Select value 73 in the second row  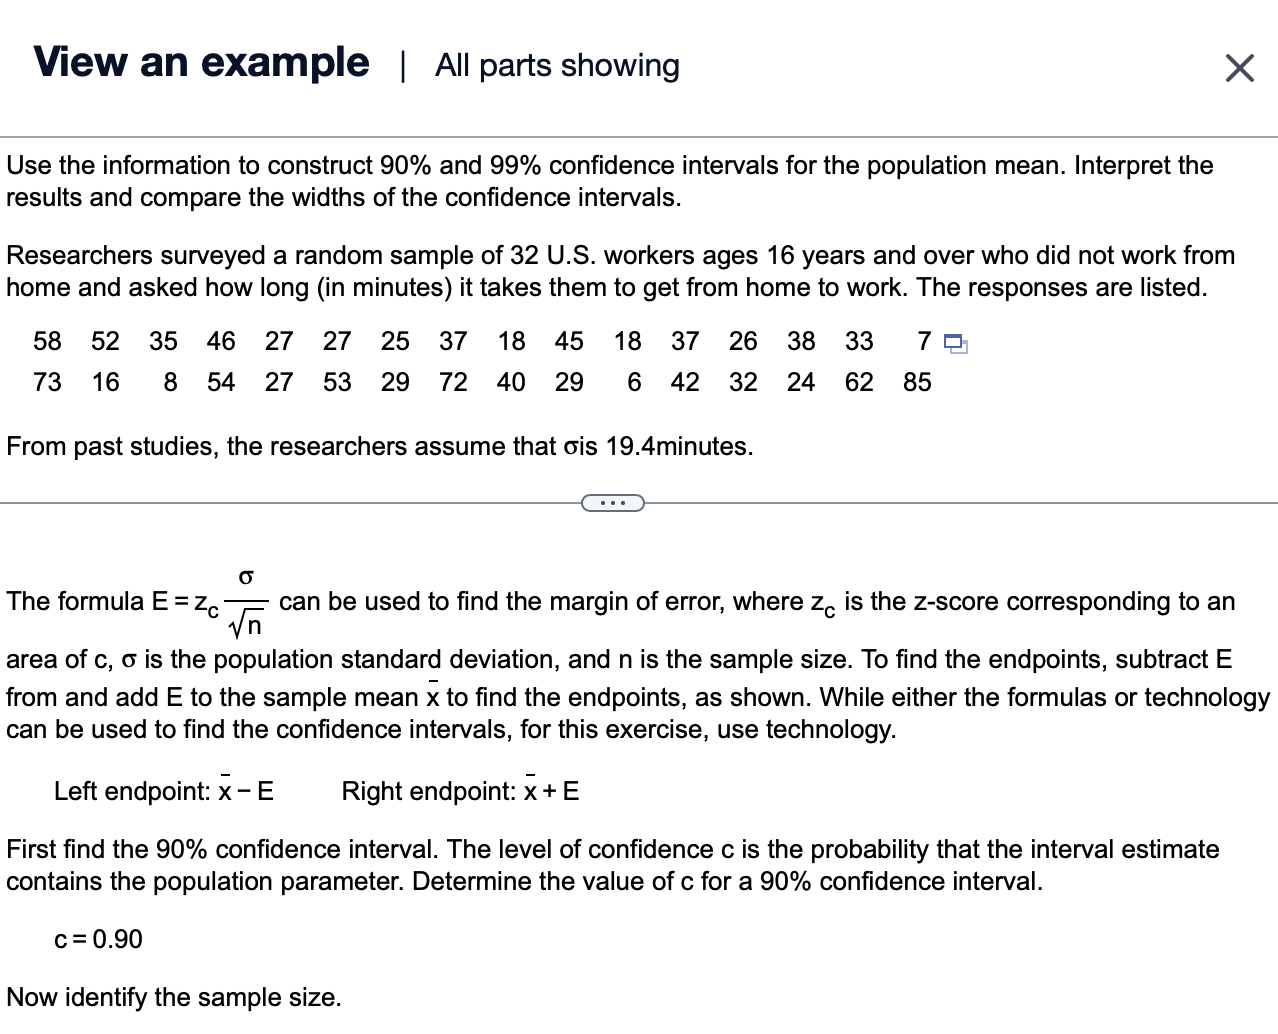46,381
